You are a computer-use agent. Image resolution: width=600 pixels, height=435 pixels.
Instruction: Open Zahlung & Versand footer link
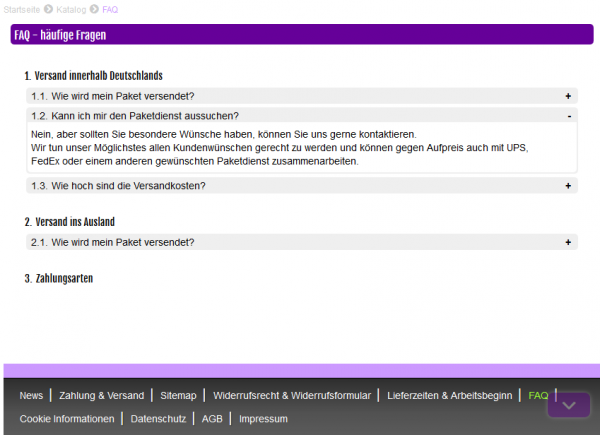(101, 396)
